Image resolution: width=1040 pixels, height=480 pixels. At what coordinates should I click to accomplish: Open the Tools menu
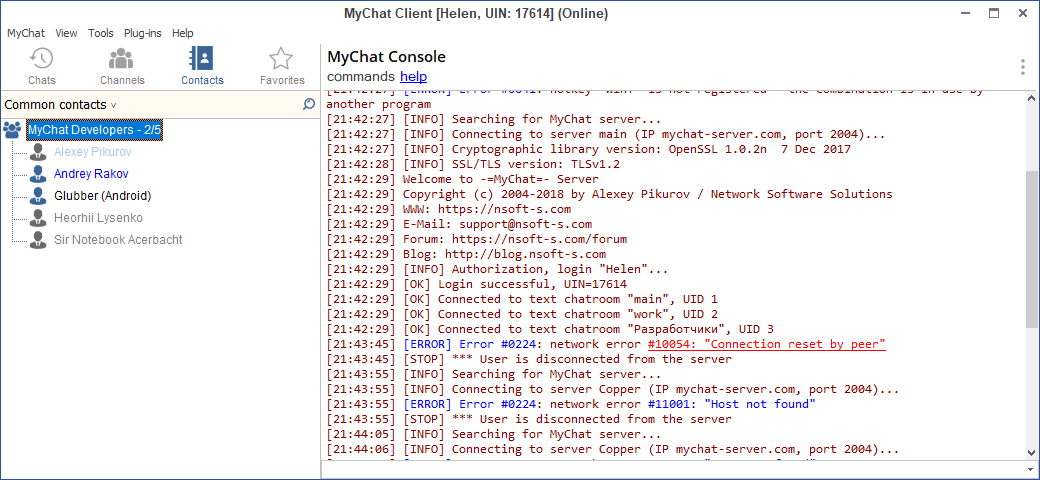pyautogui.click(x=101, y=33)
